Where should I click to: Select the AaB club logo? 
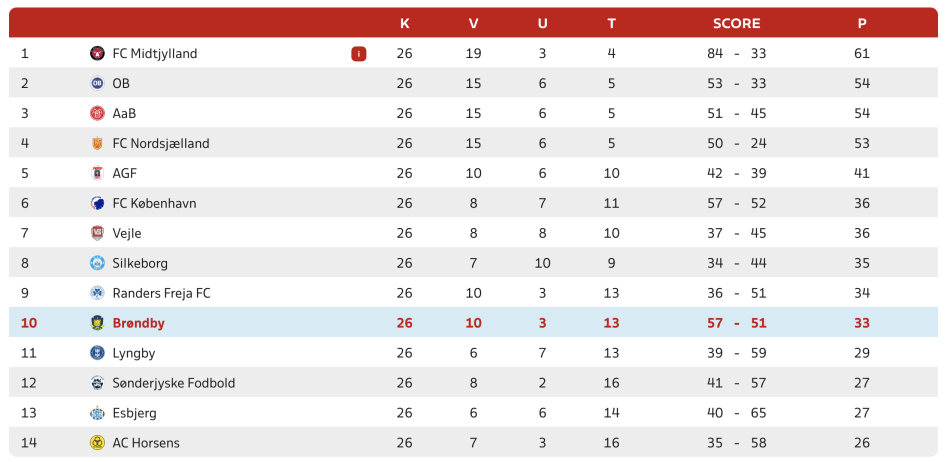pyautogui.click(x=97, y=113)
